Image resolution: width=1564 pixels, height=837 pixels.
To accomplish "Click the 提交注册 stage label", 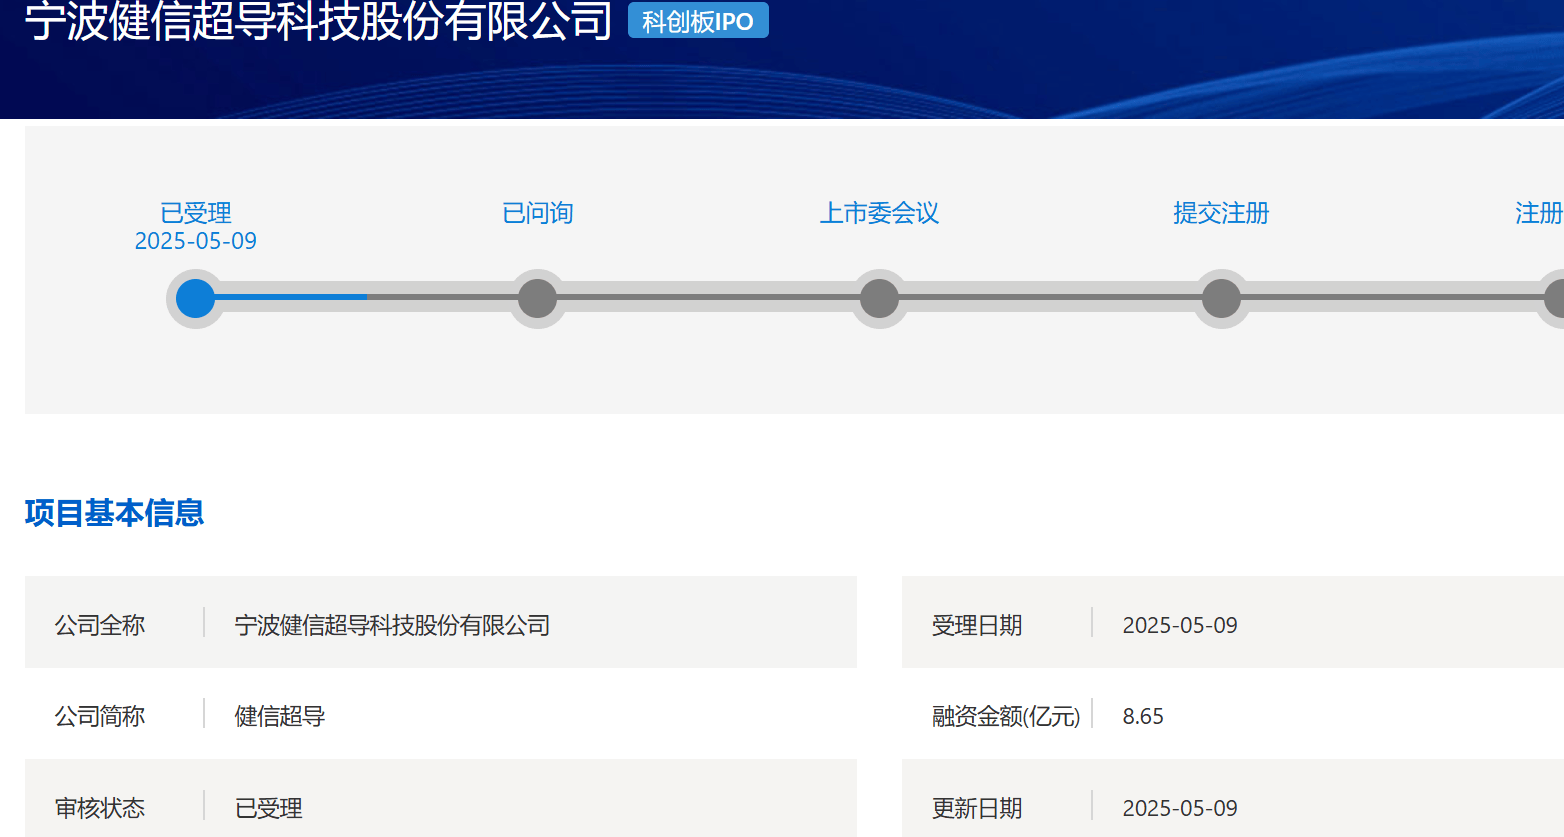I will pyautogui.click(x=1221, y=213).
